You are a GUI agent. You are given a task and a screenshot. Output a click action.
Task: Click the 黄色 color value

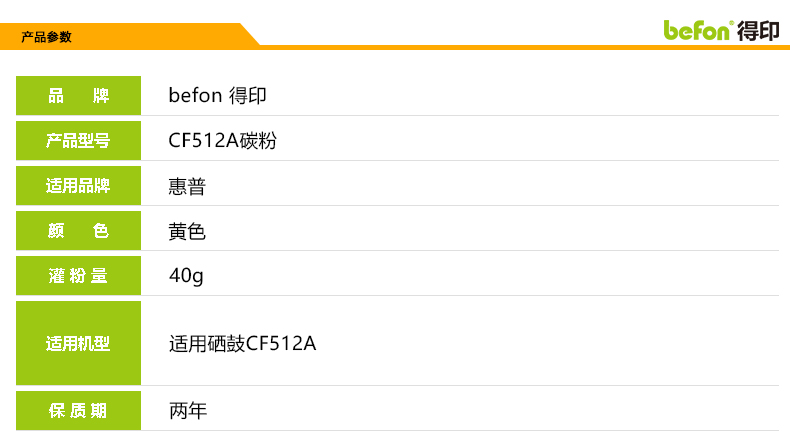187,231
